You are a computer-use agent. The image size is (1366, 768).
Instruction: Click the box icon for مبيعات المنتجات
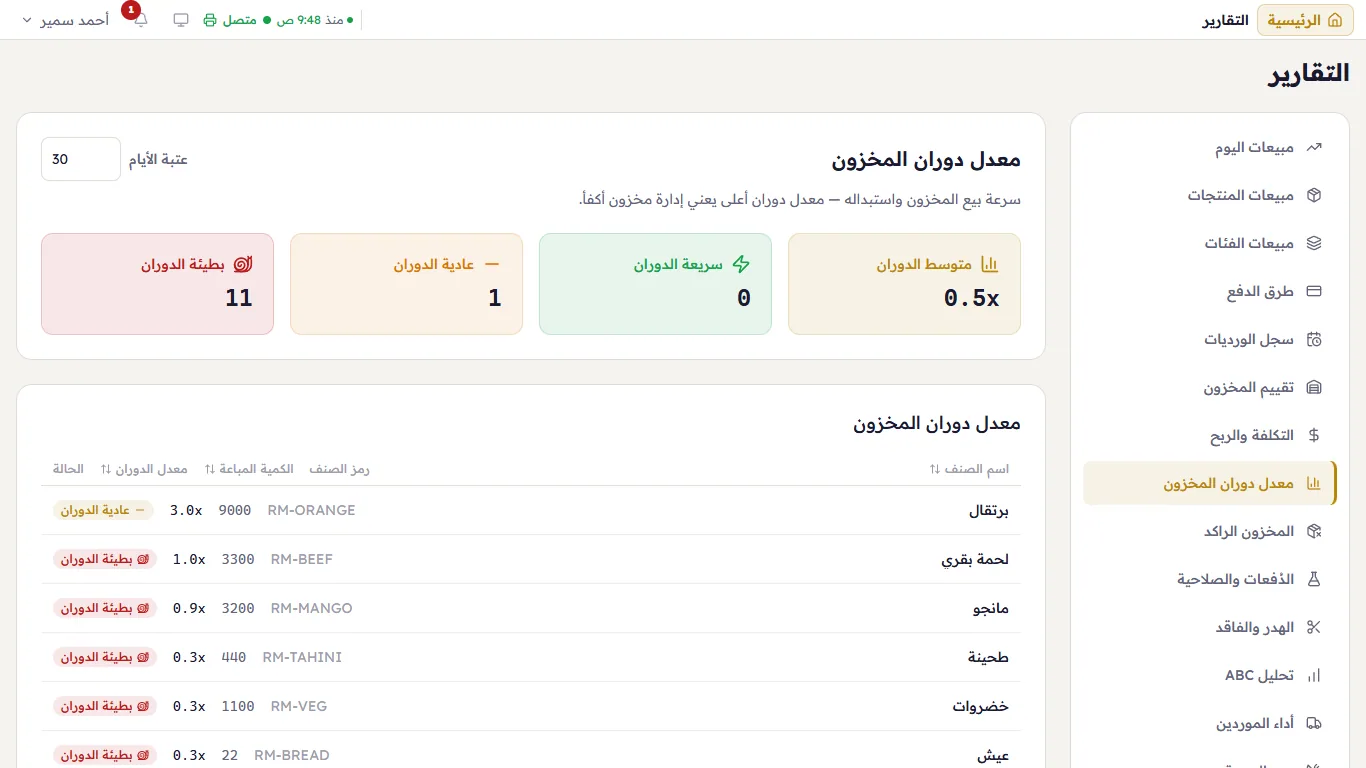[x=1314, y=196]
